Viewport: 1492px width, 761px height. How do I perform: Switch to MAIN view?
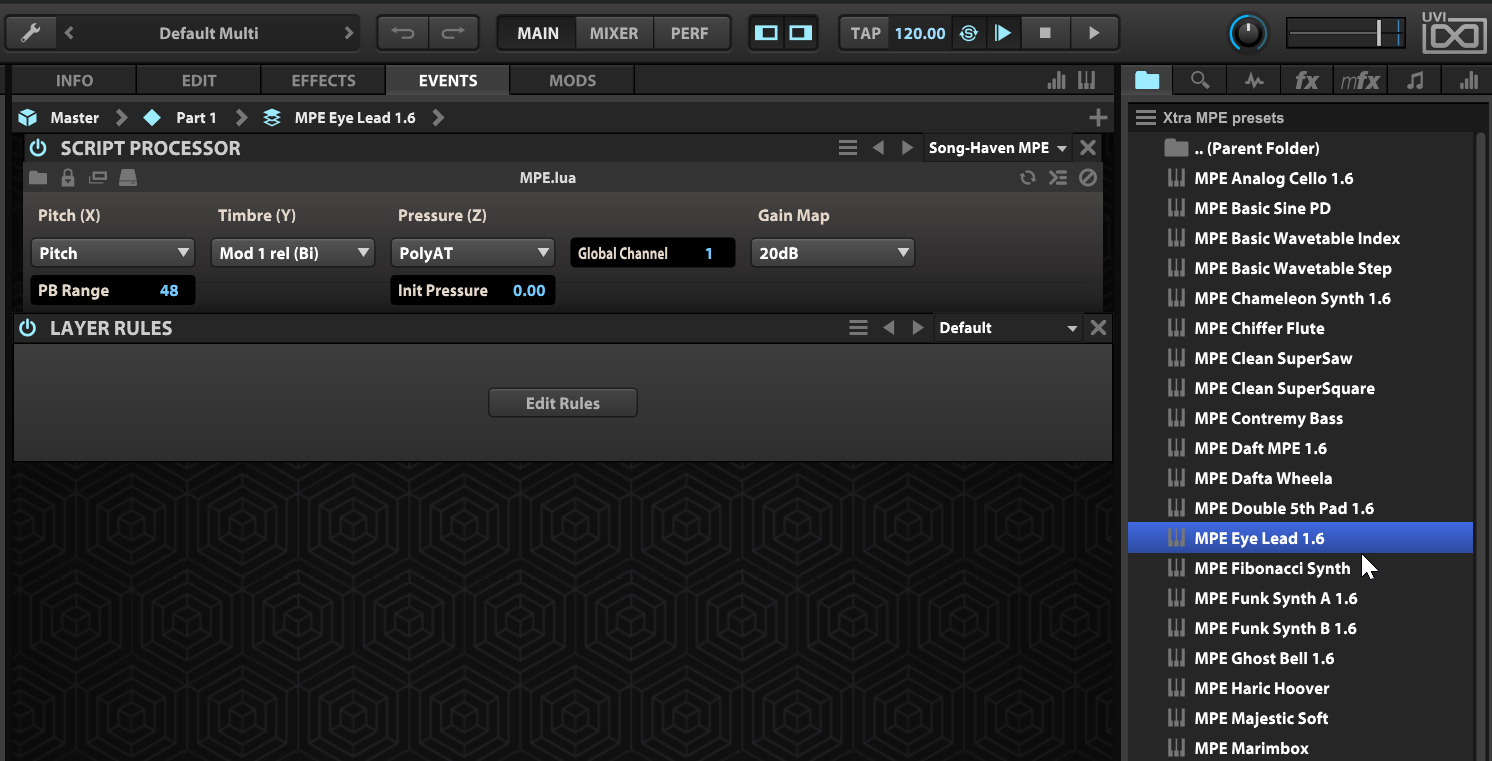(538, 33)
